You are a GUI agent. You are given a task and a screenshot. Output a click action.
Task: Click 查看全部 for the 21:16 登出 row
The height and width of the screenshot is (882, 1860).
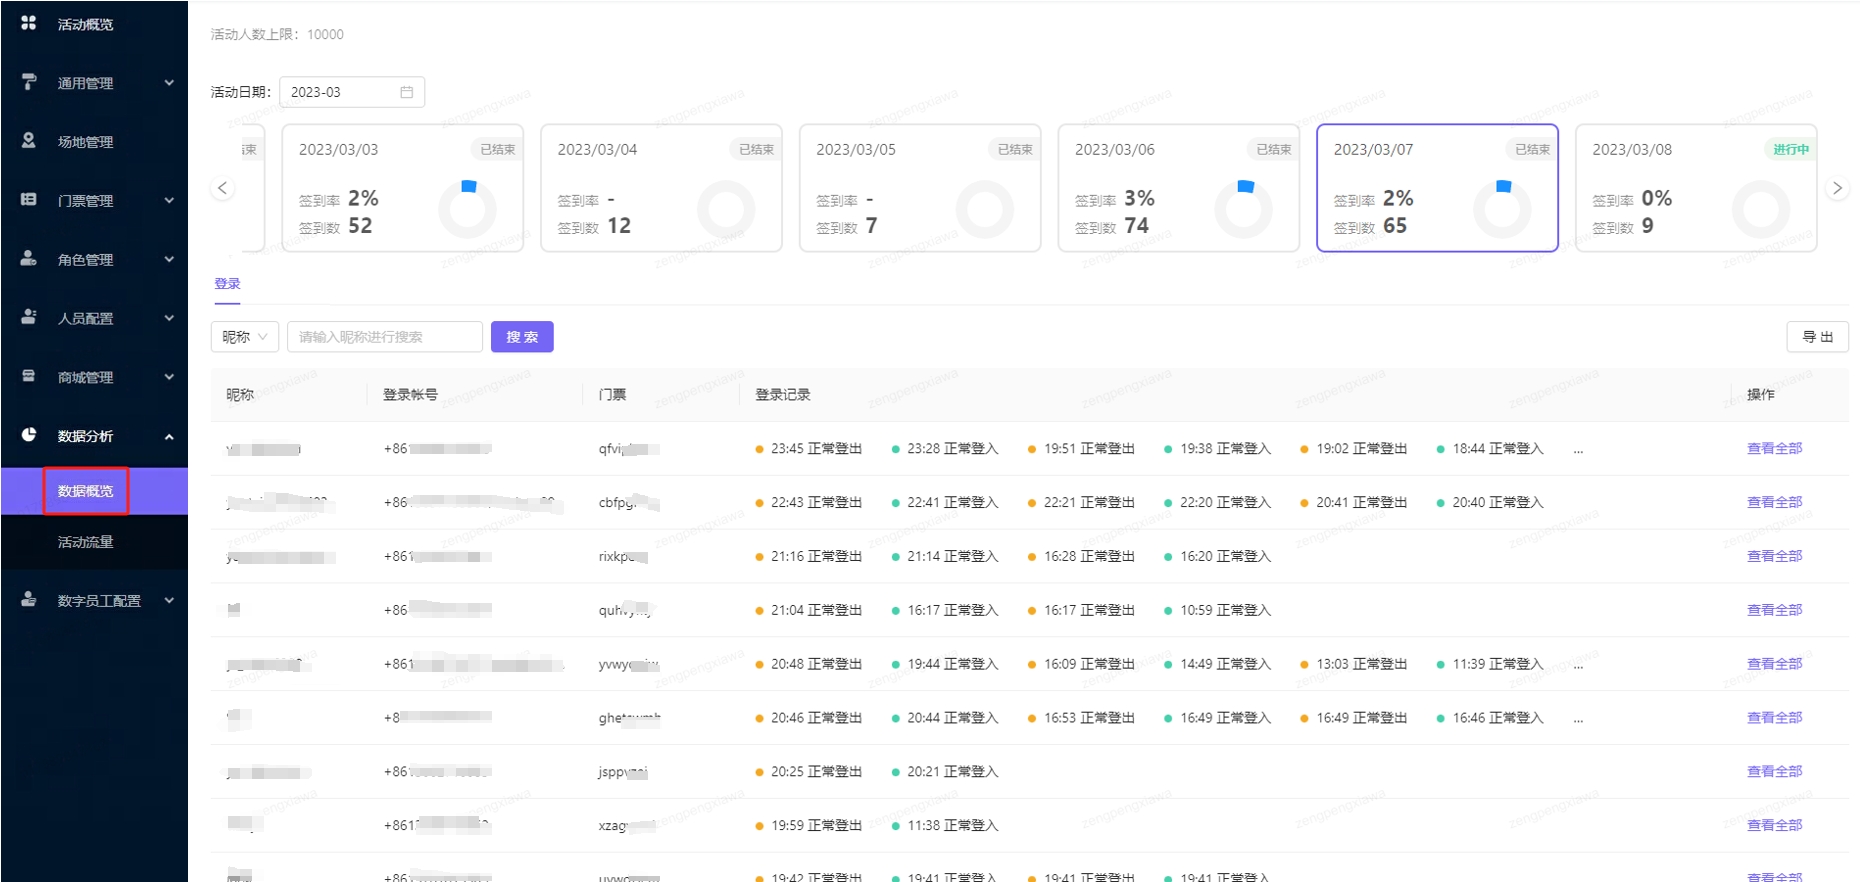click(x=1774, y=556)
